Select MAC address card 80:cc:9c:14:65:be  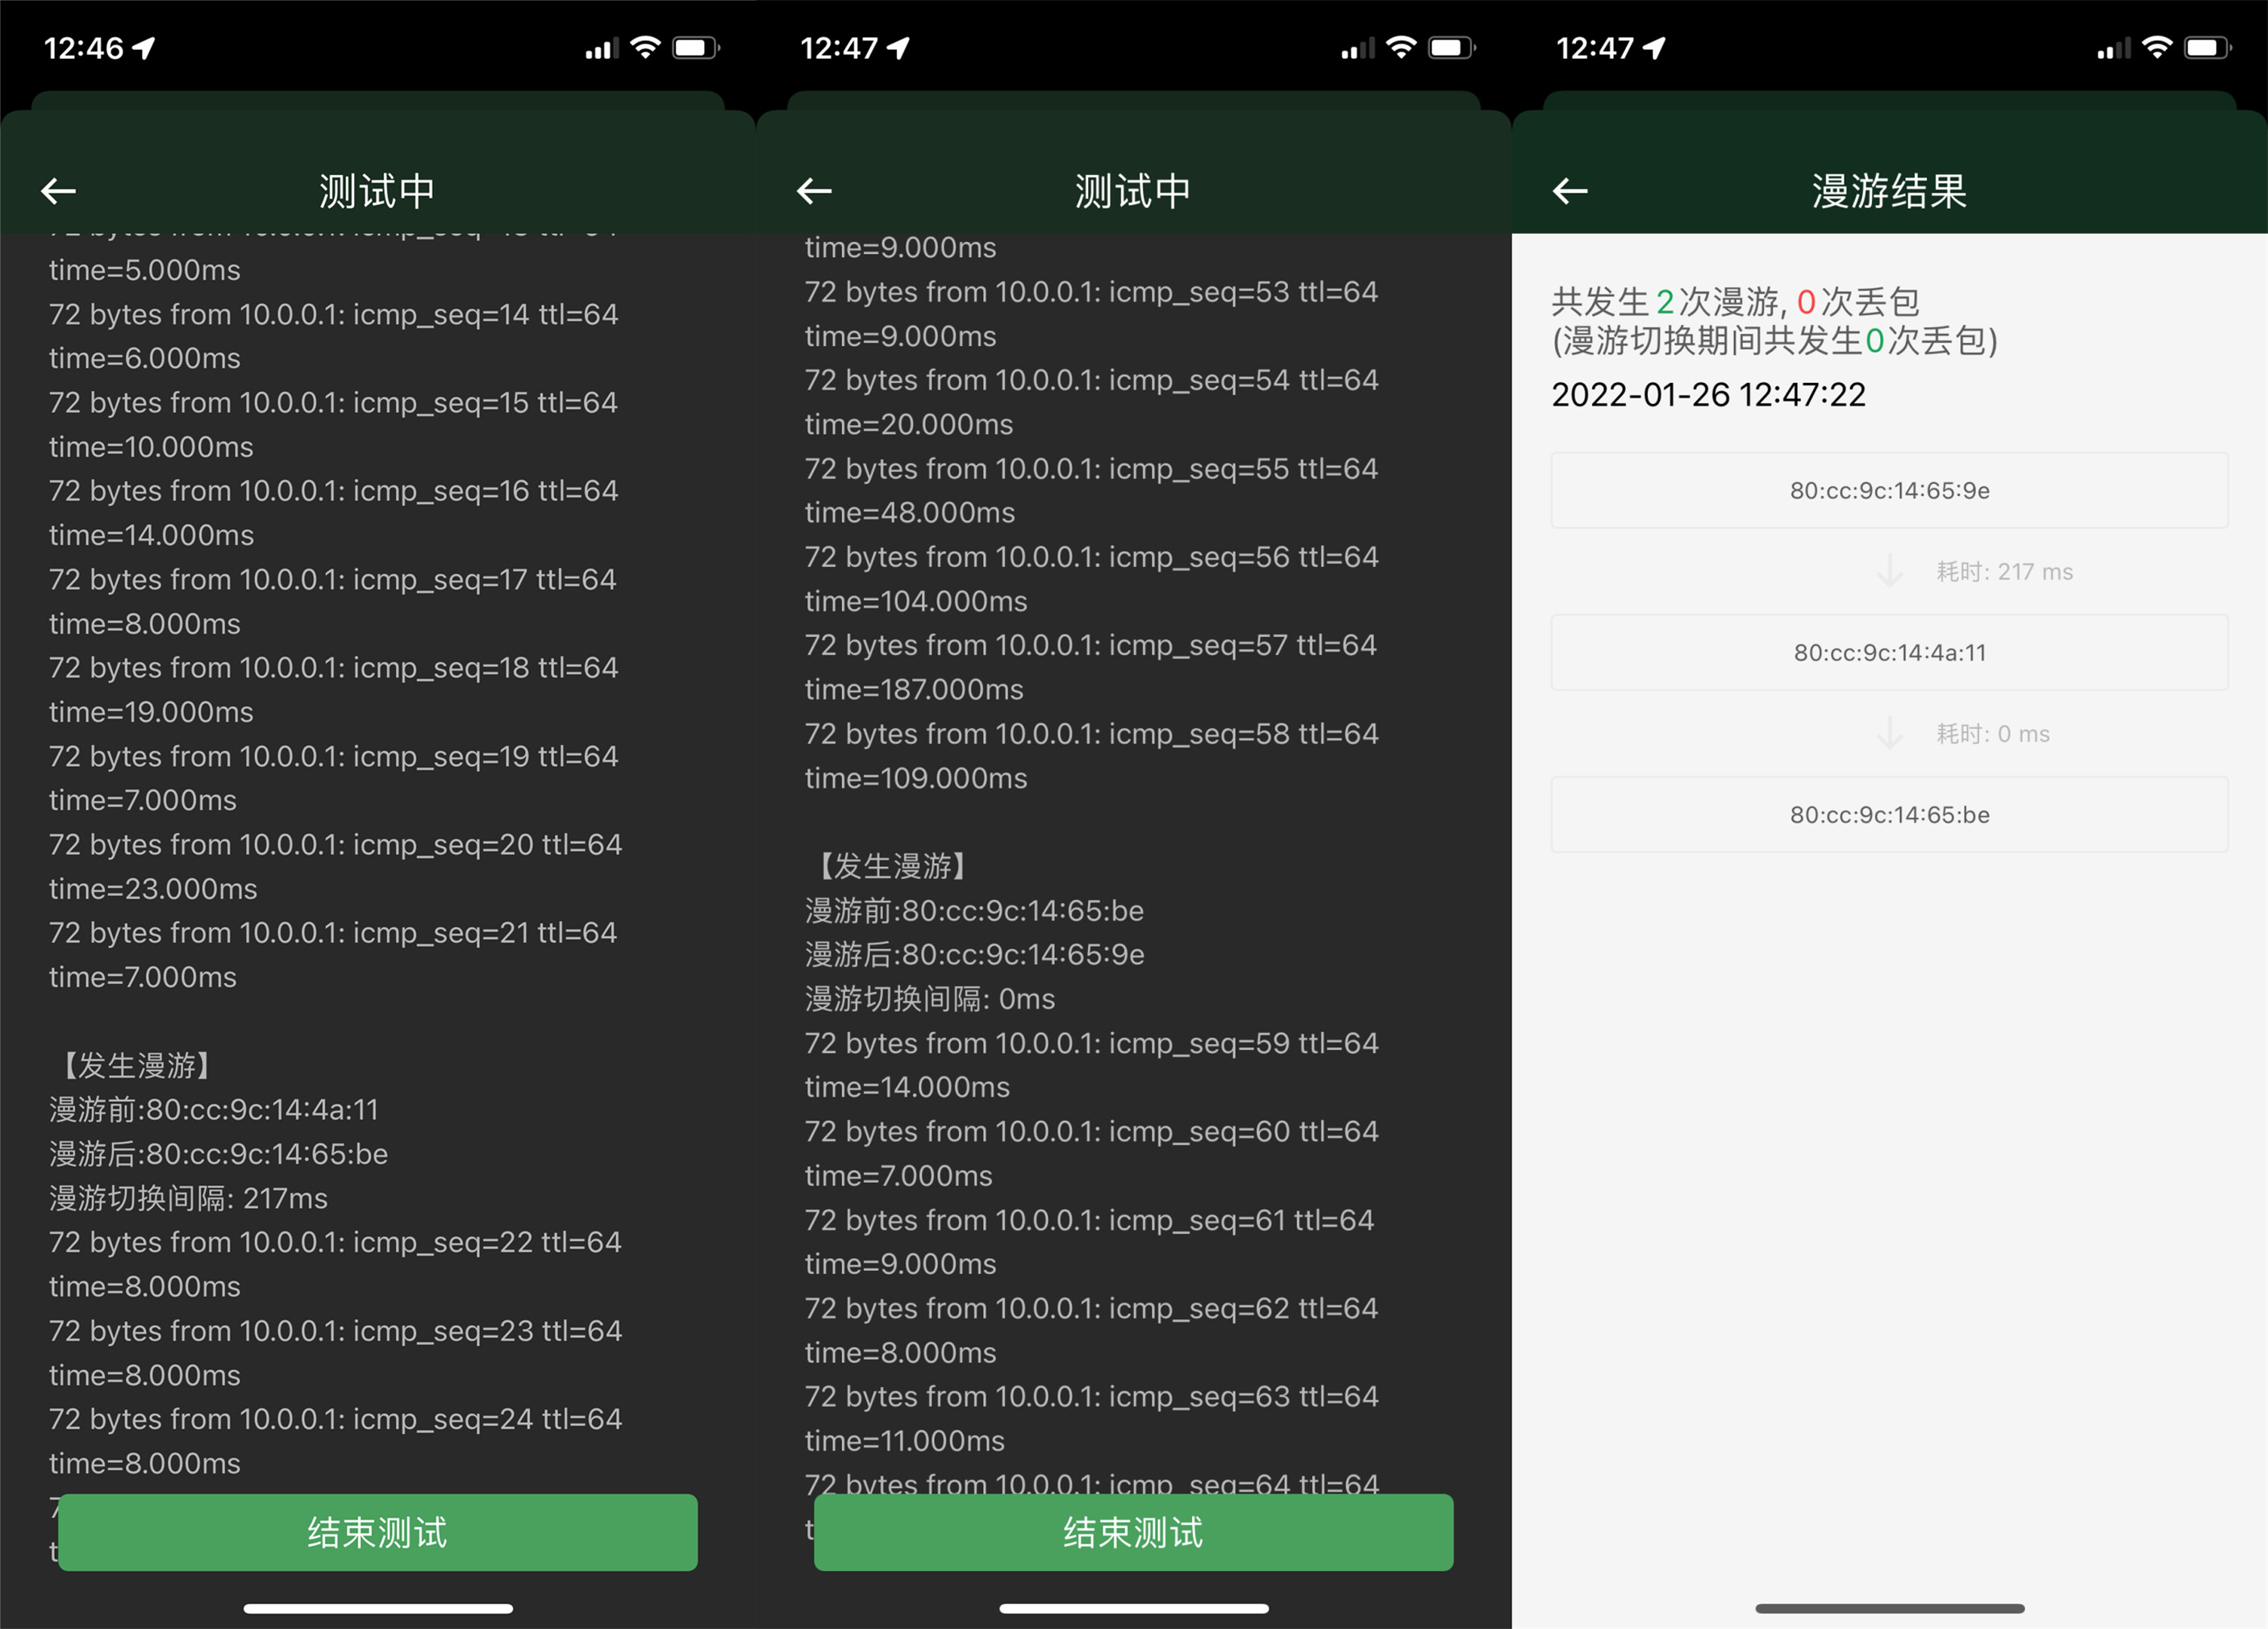[x=1889, y=814]
